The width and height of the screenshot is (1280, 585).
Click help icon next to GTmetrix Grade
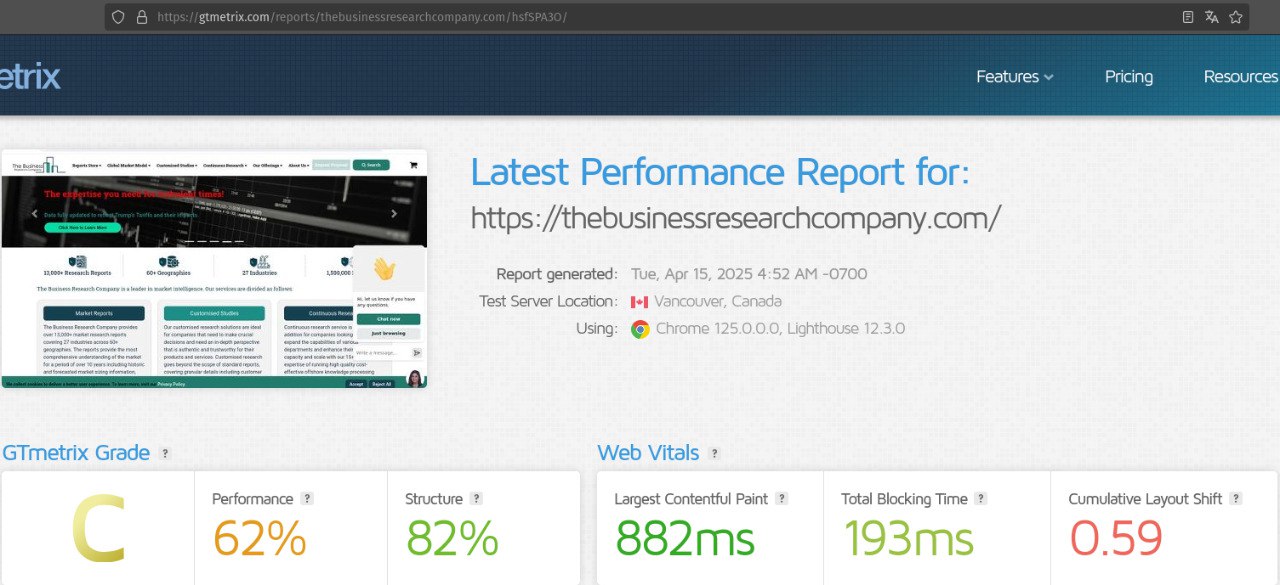(x=165, y=453)
